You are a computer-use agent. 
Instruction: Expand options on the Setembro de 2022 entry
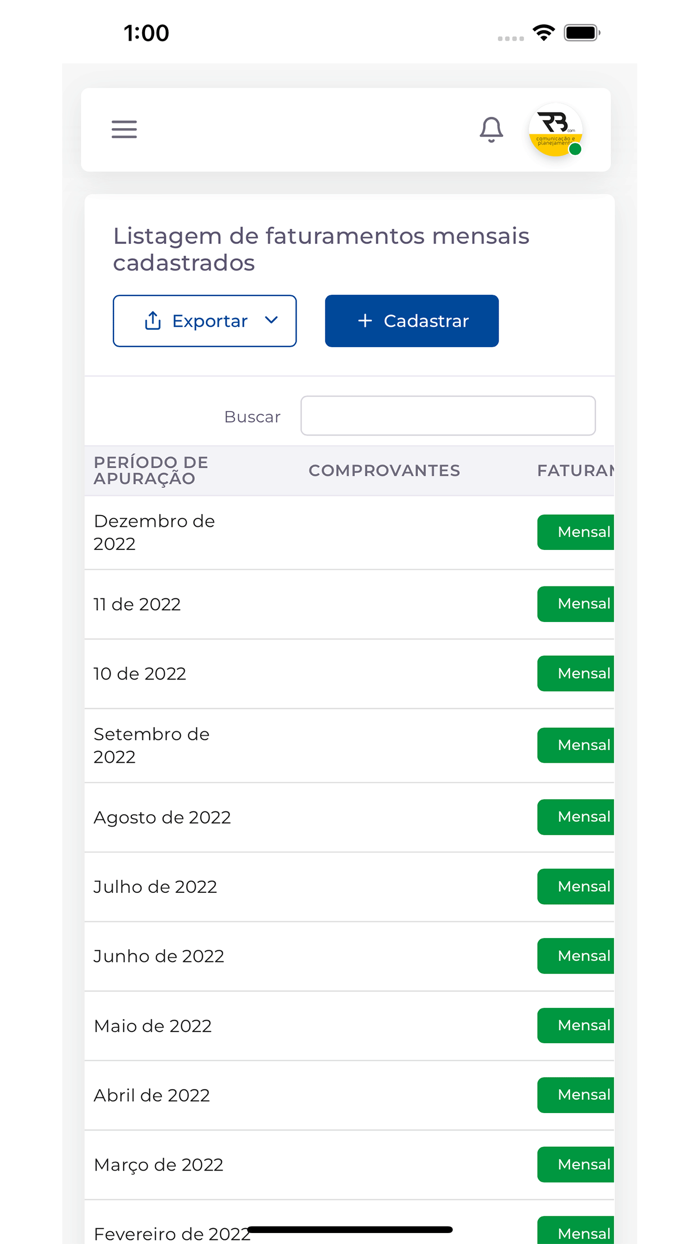click(580, 745)
